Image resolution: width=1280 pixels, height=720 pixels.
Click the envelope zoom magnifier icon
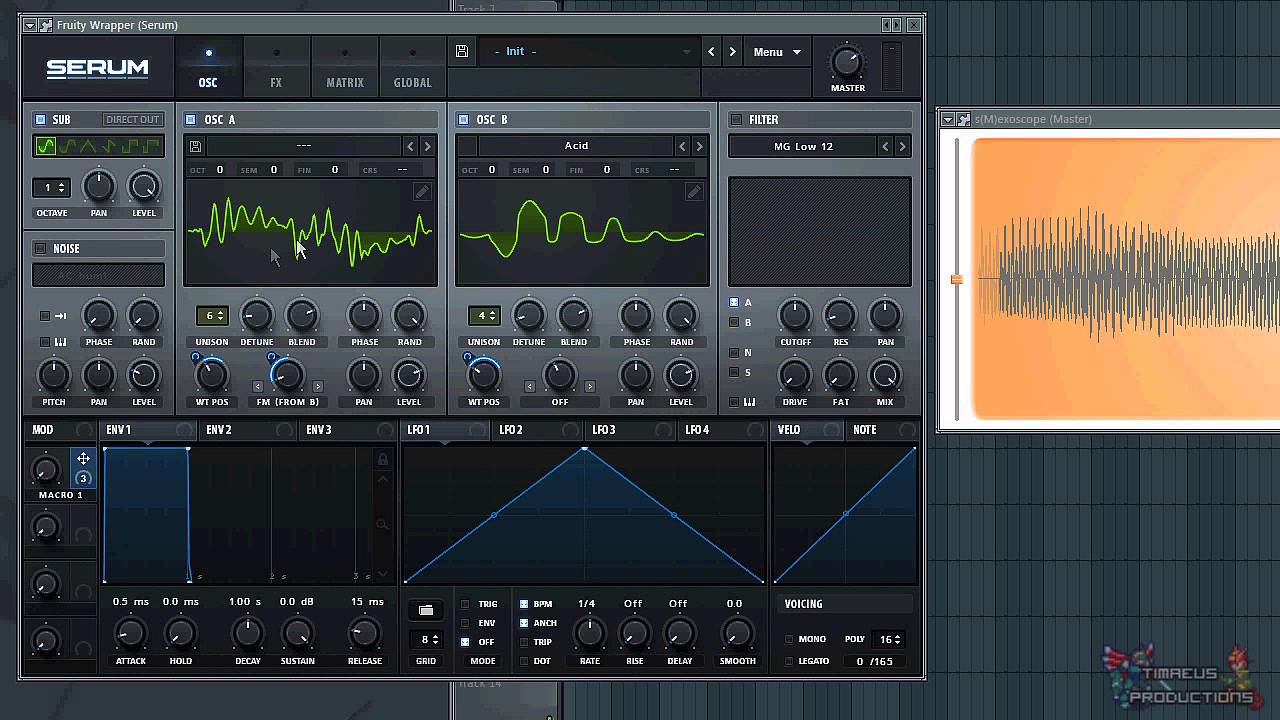click(382, 524)
